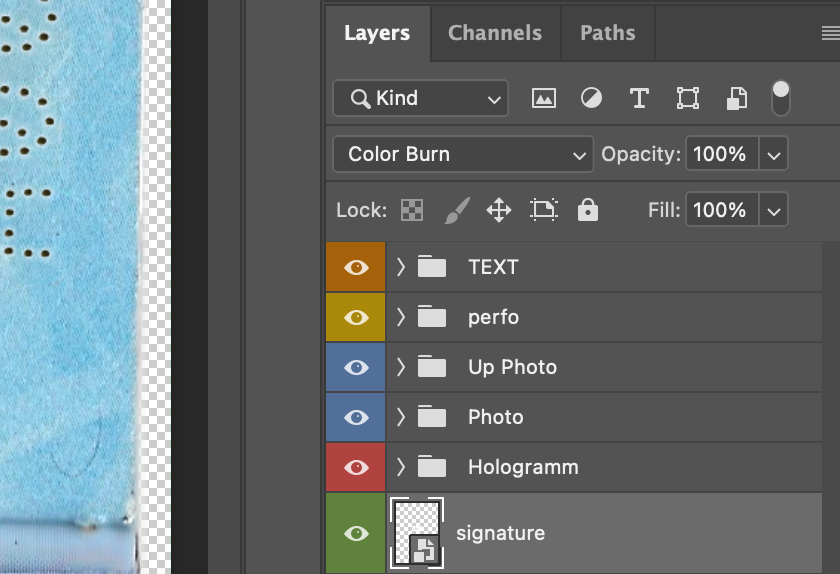Filter layers by adjustment layer icon
The width and height of the screenshot is (840, 574).
click(x=591, y=98)
